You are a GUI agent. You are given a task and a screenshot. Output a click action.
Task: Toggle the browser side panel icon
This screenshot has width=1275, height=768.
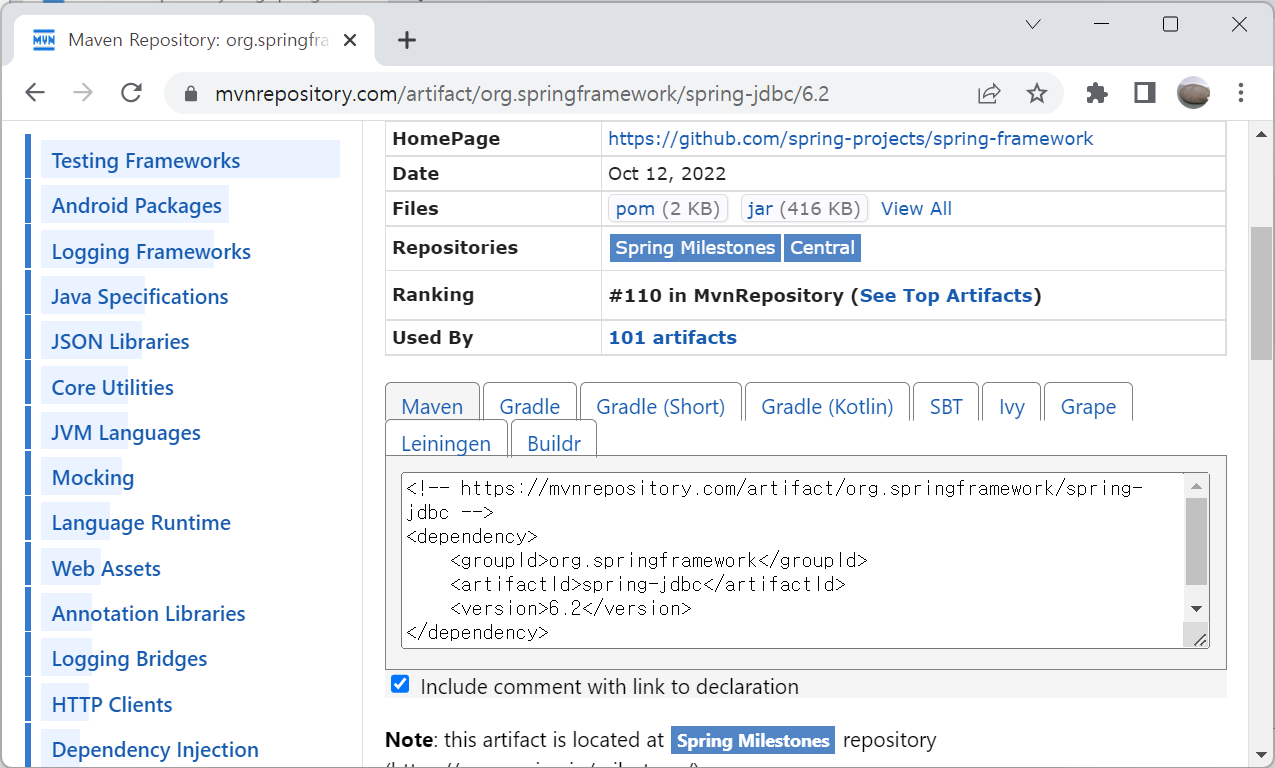[1145, 93]
